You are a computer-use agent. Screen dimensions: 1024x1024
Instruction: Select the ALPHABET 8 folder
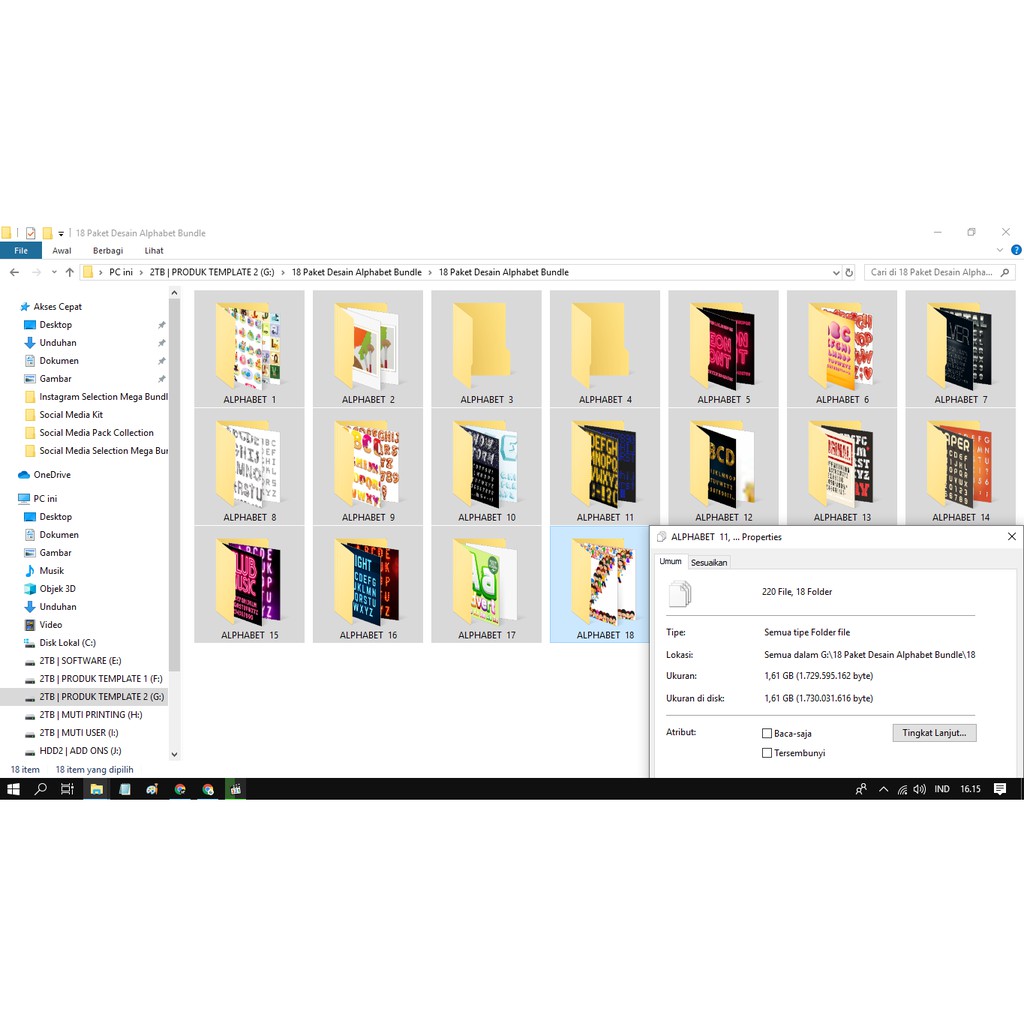pyautogui.click(x=249, y=467)
